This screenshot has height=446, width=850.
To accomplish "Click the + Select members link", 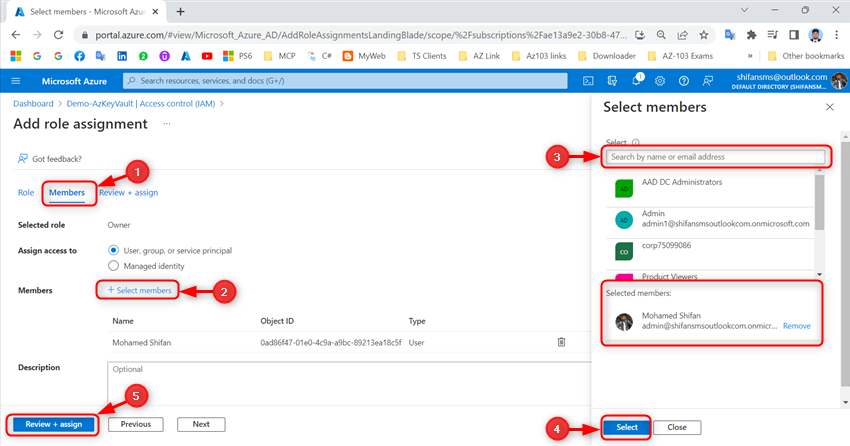I will (139, 290).
